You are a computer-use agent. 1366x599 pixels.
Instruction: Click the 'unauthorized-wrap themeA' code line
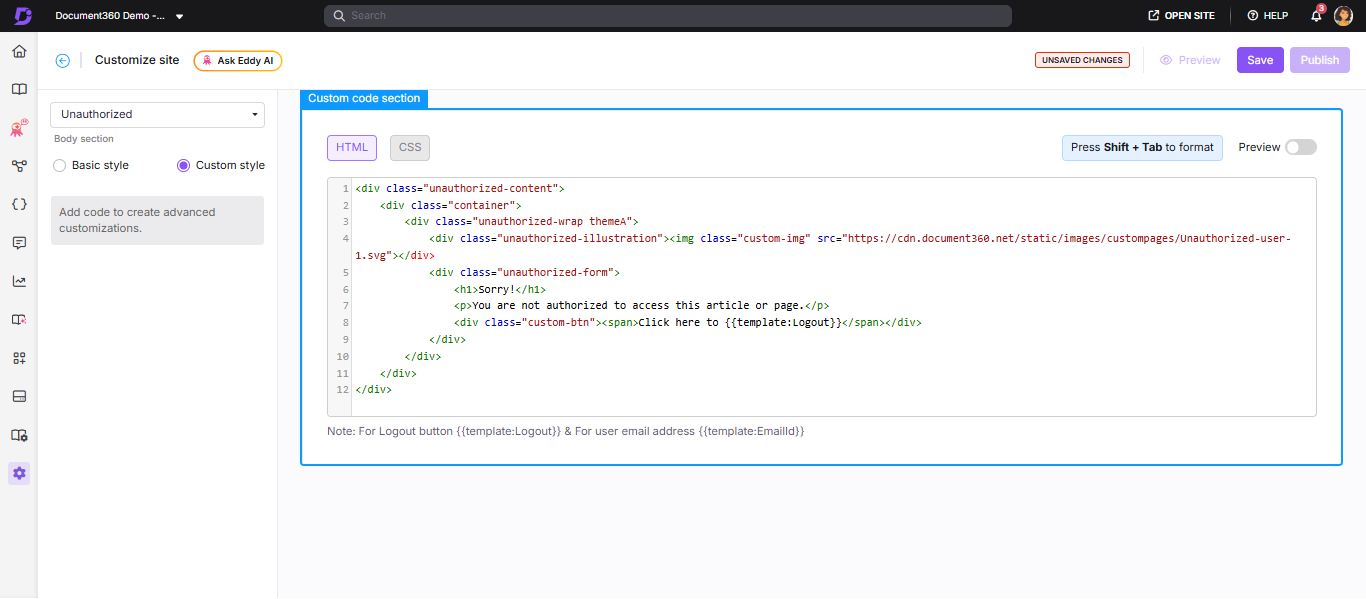point(521,222)
